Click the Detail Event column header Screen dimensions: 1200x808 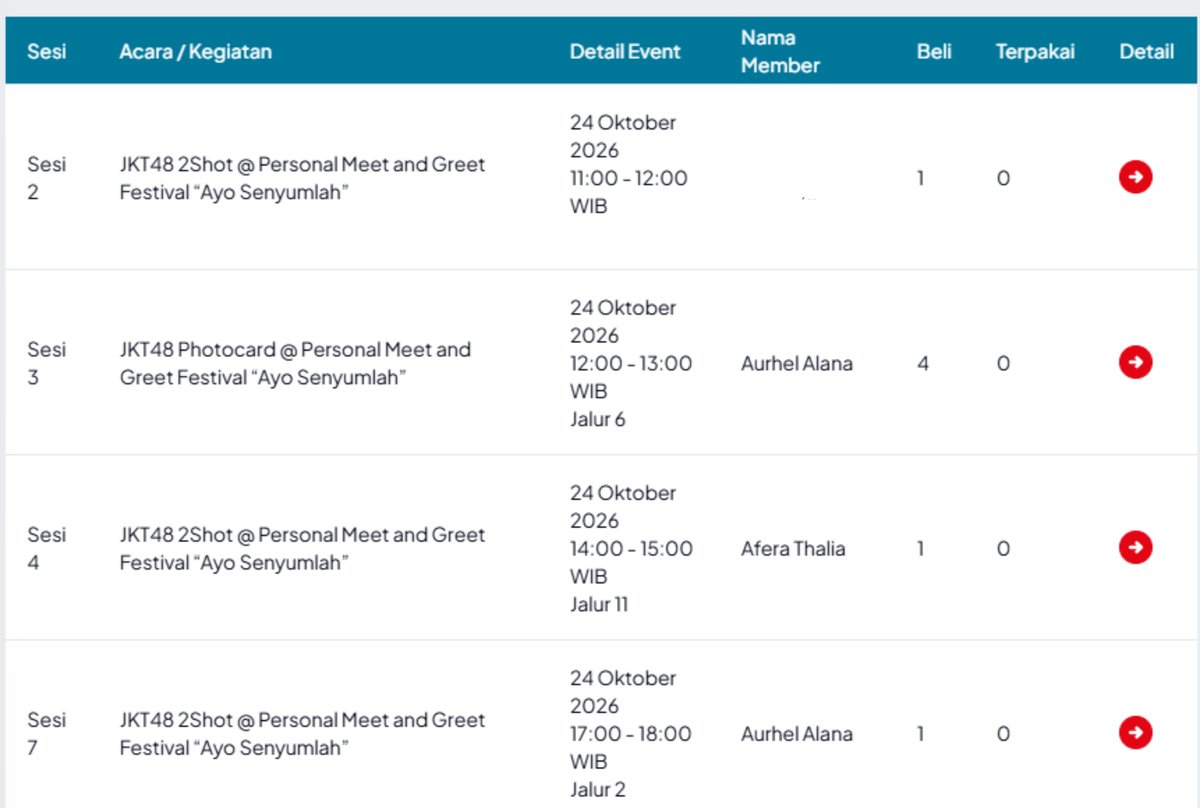coord(625,51)
